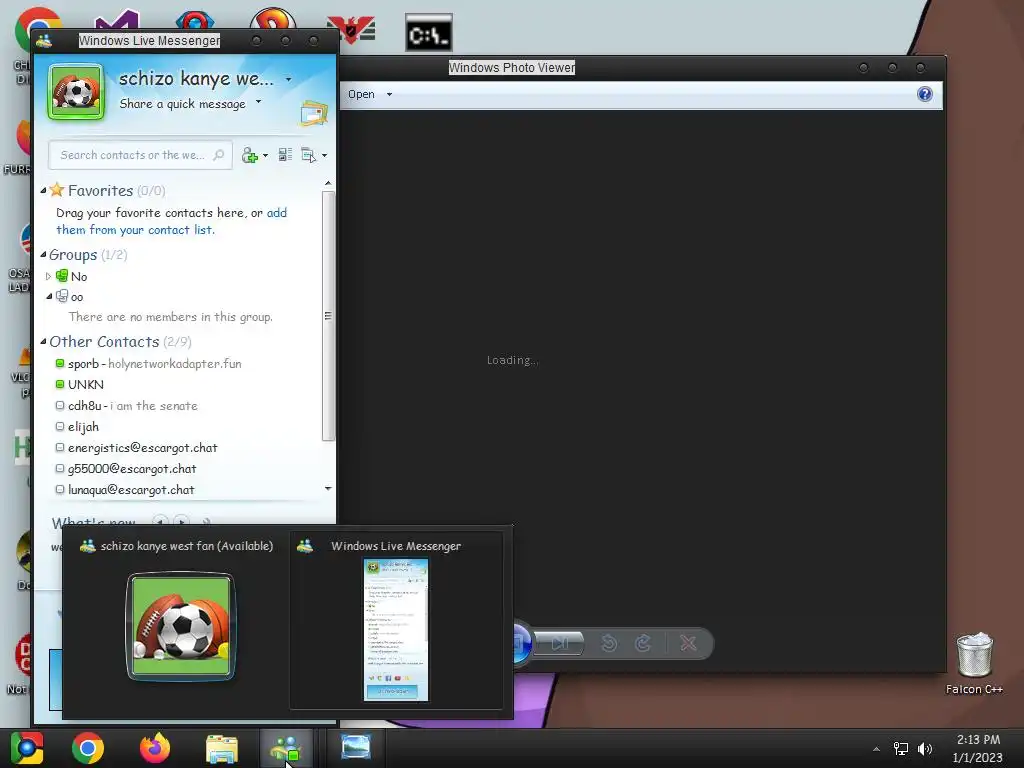Click the Photo Viewer taskbar button

point(356,747)
